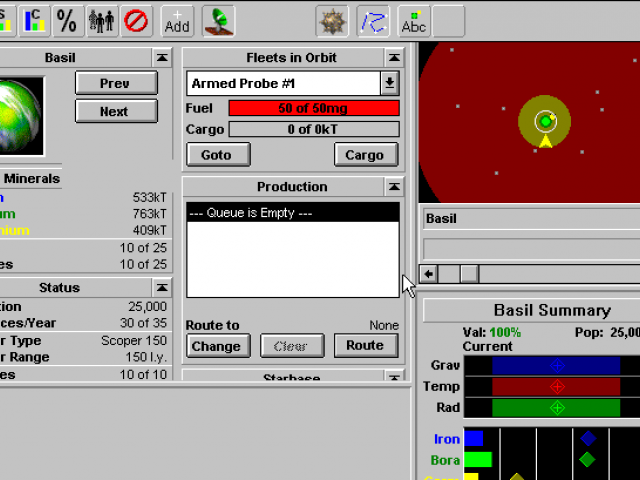
Task: Click the horizontal scrollbar thumb below the map
Action: pyautogui.click(x=469, y=274)
